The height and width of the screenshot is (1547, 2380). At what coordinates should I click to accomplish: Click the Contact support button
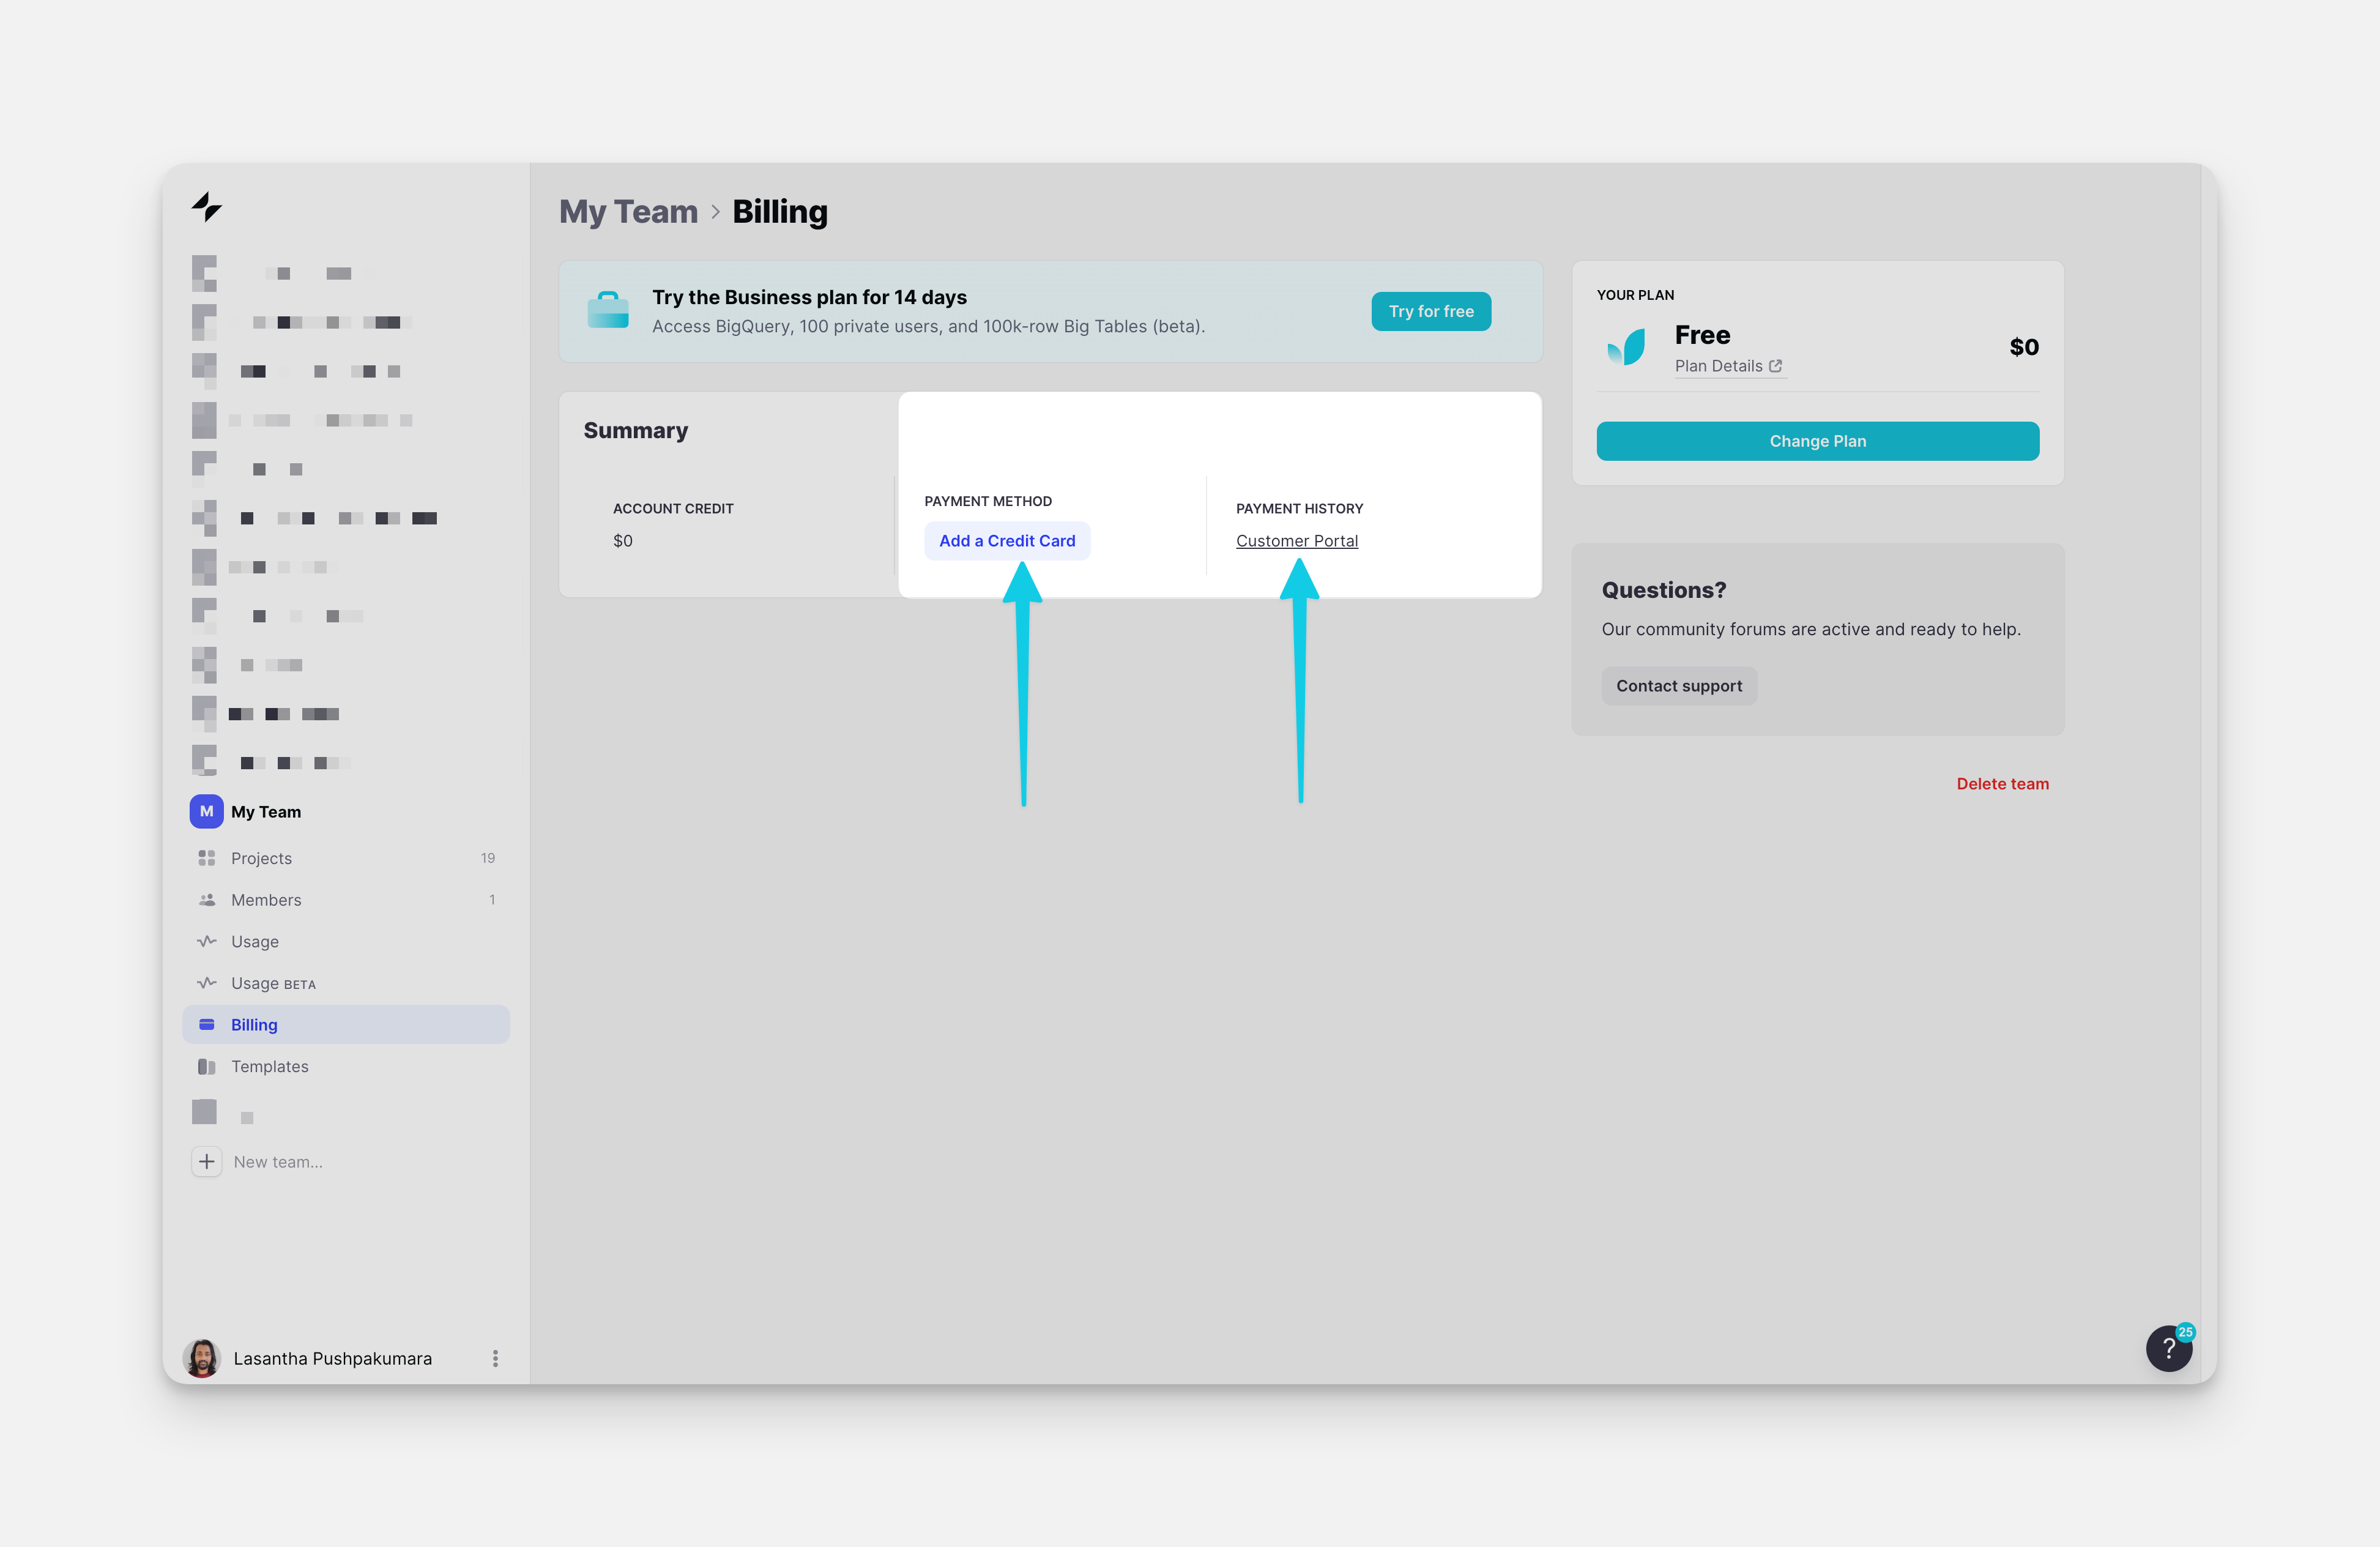(x=1678, y=686)
